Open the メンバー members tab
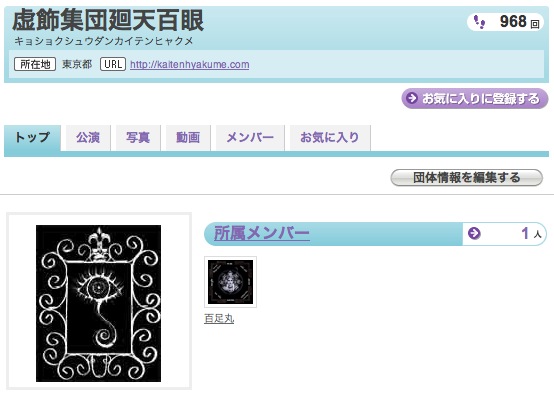The image size is (554, 401). 250,137
